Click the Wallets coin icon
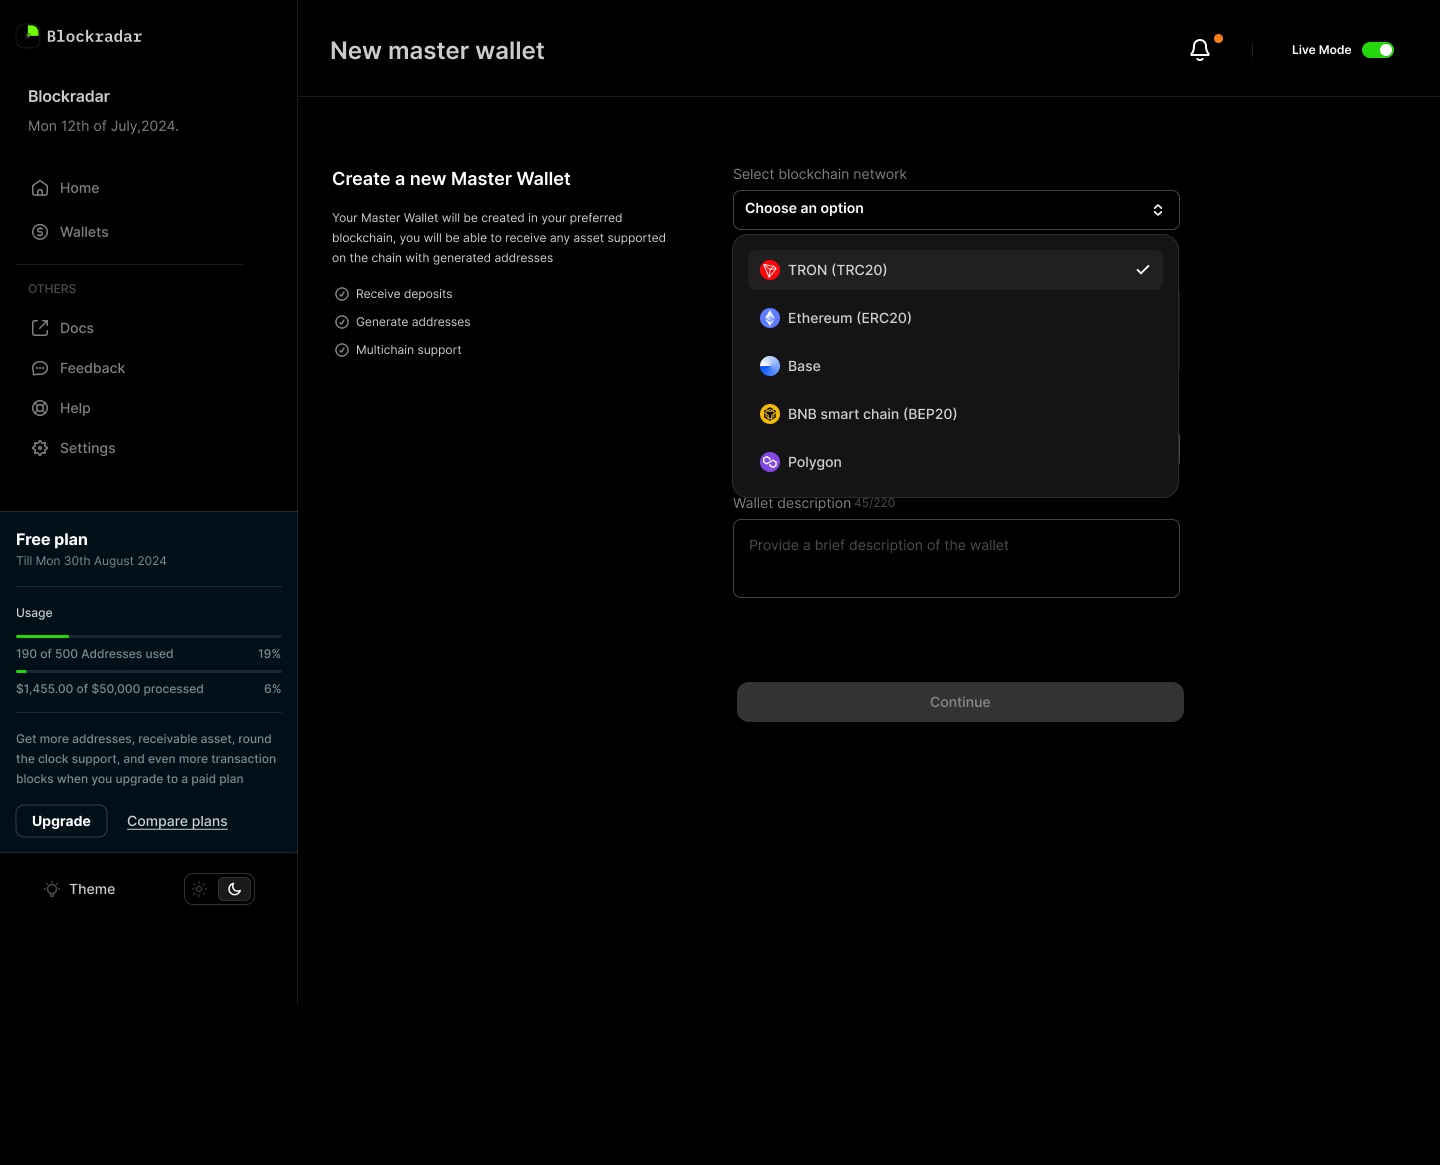Viewport: 1440px width, 1165px height. 40,232
